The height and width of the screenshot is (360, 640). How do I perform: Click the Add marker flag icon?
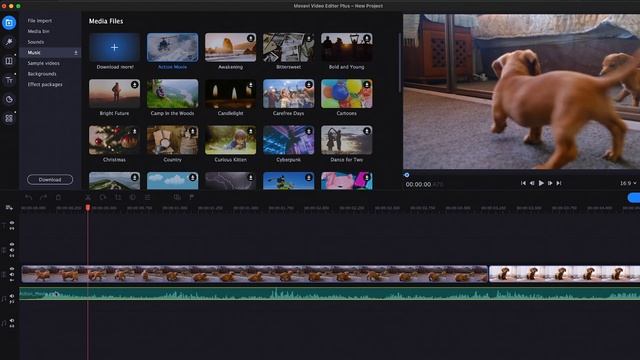(192, 198)
